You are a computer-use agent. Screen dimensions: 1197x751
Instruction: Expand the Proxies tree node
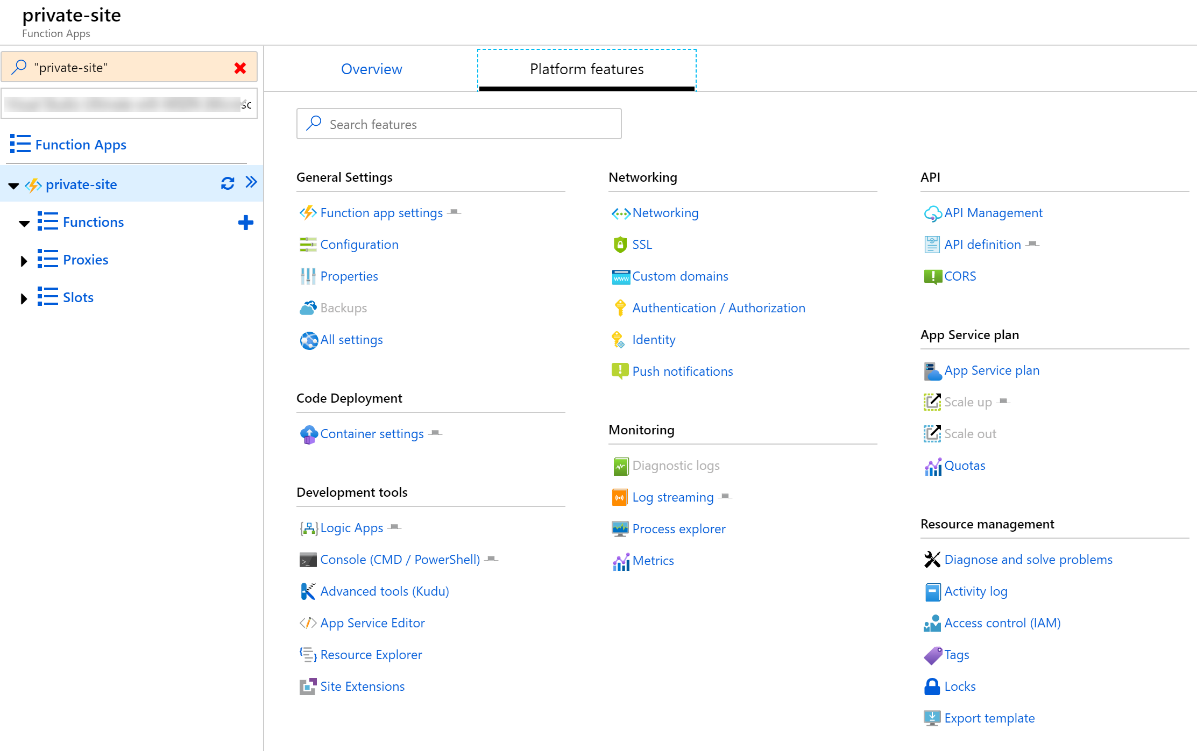point(24,261)
